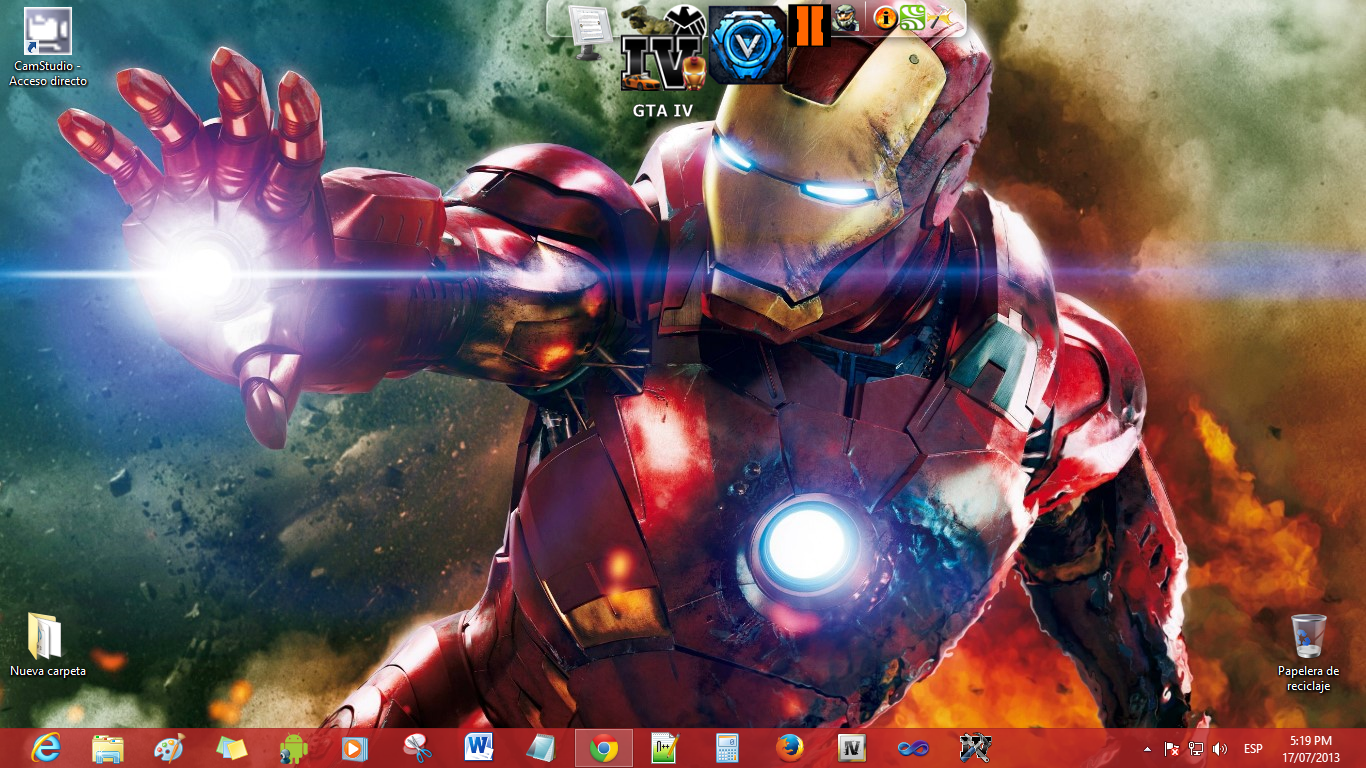1366x768 pixels.
Task: Launch Paint from the taskbar
Action: (170, 748)
